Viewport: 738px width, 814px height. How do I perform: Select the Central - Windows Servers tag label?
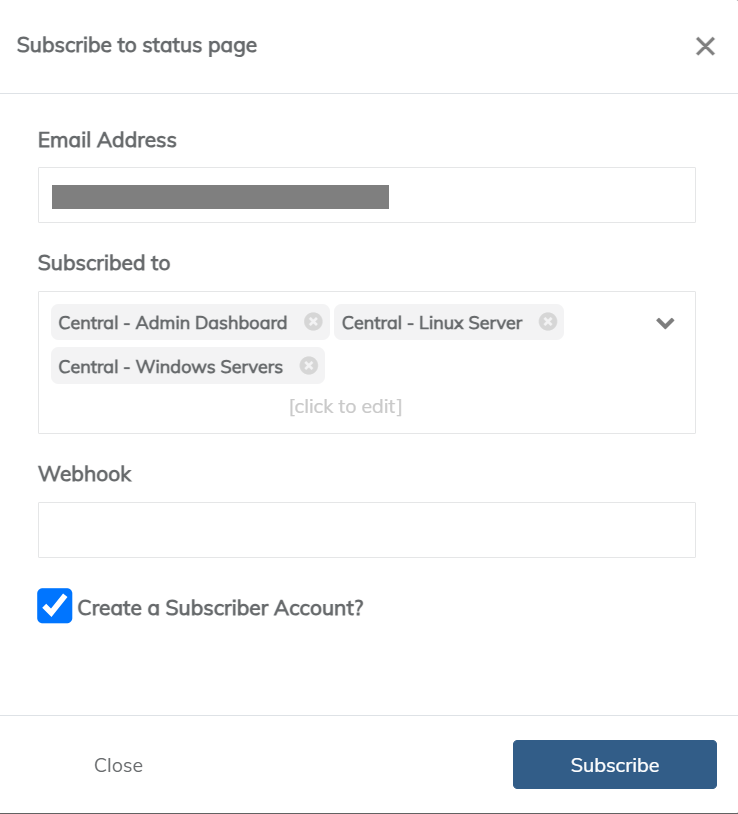point(171,367)
